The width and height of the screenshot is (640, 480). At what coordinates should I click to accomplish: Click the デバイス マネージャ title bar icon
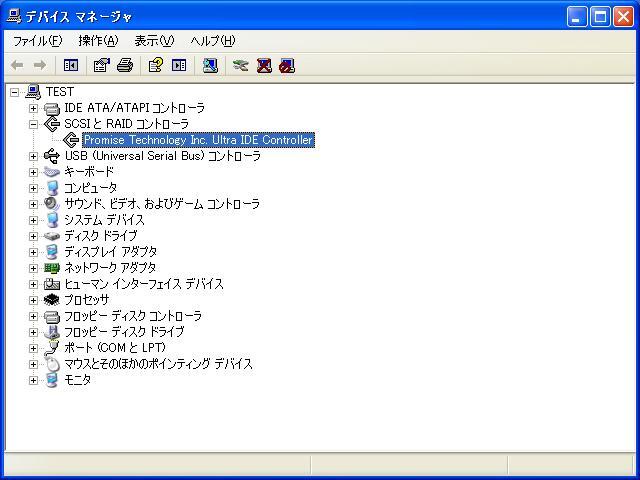tap(14, 16)
